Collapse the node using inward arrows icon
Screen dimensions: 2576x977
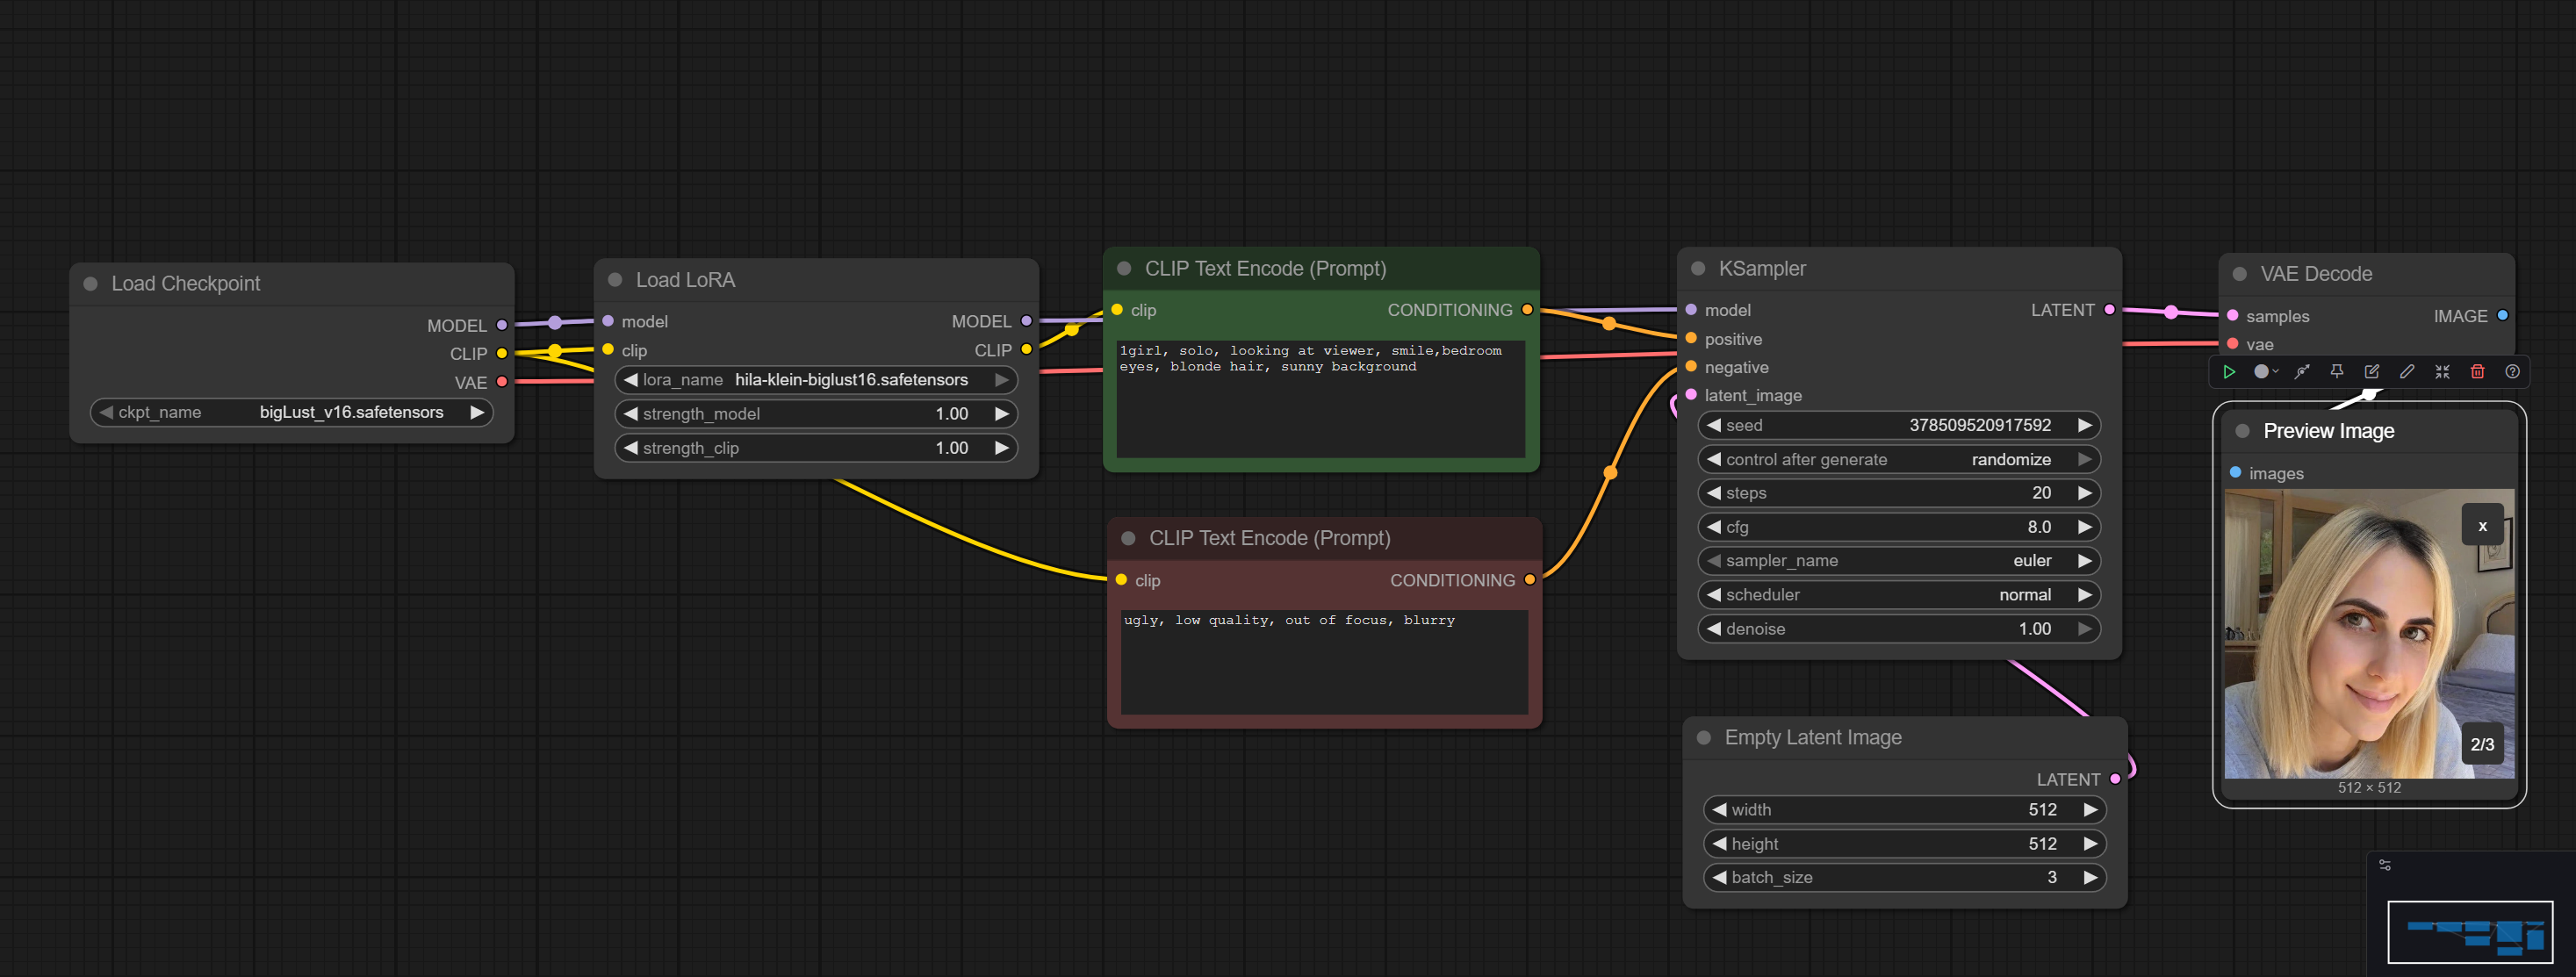2442,372
